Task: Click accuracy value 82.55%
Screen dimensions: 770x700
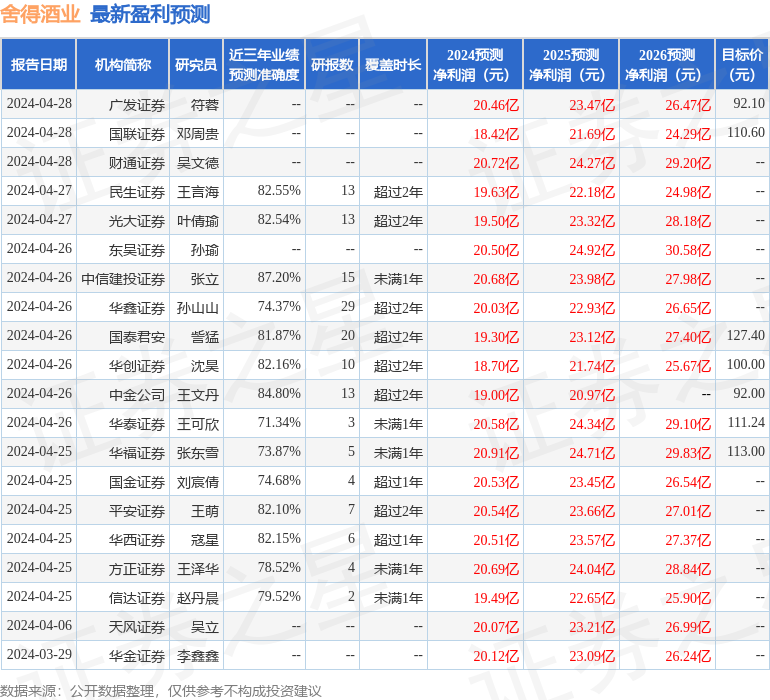Action: 279,190
